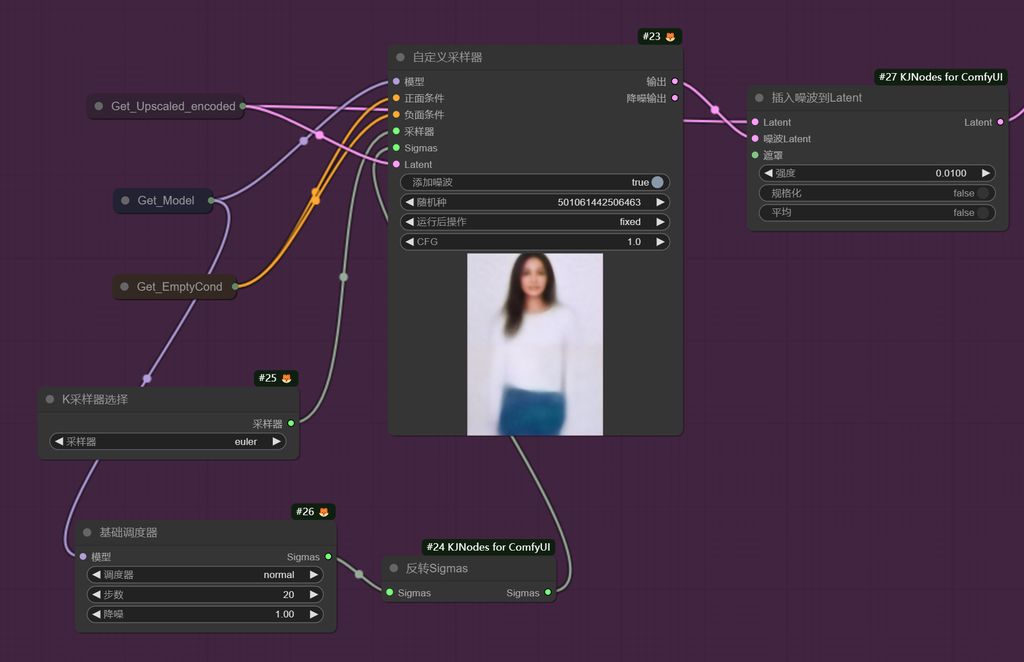Increase the 步数 value with right arrow
1024x662 pixels.
[x=313, y=594]
